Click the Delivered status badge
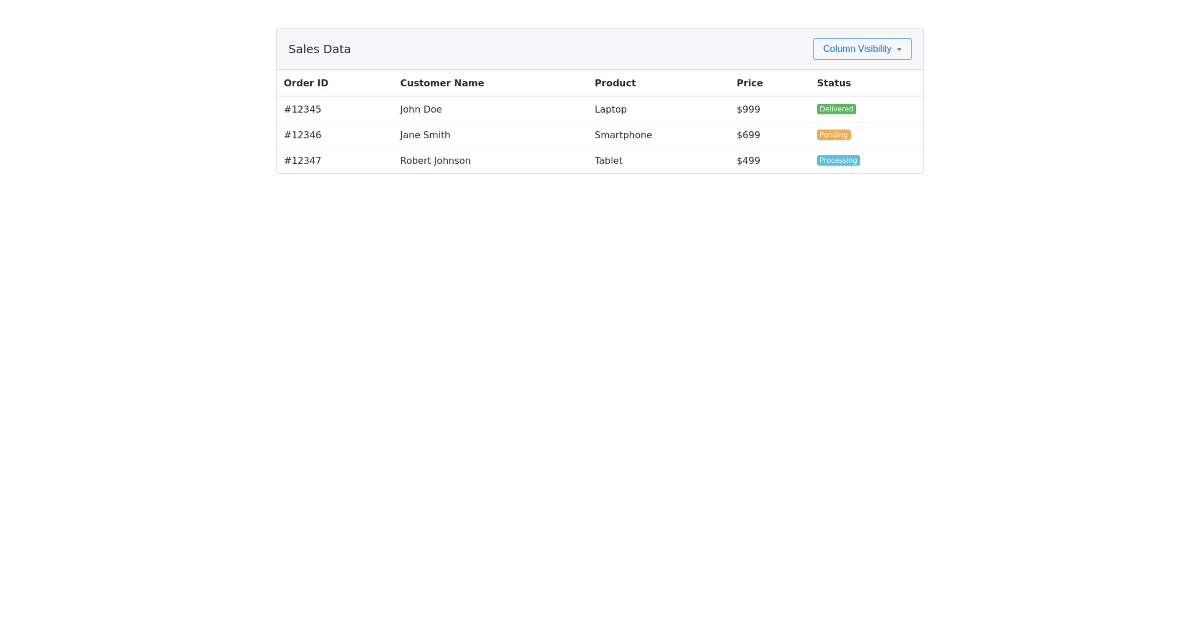 pos(836,109)
